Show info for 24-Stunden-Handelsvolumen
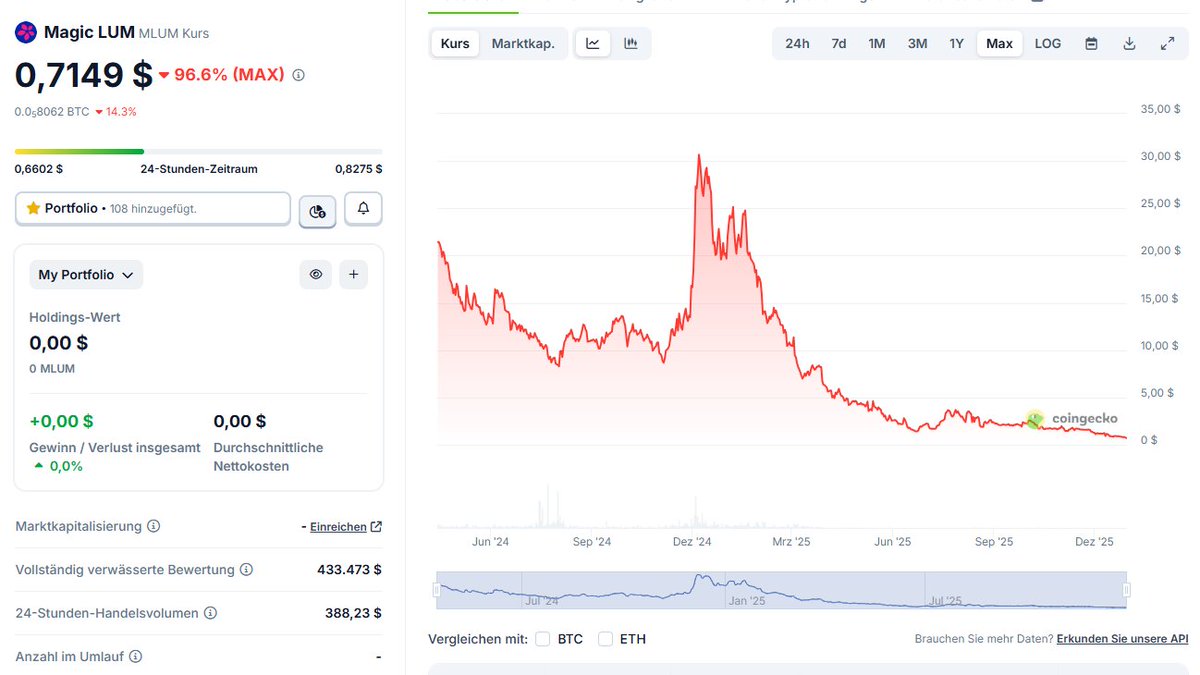Screen dimensions: 1200x675 (210, 613)
